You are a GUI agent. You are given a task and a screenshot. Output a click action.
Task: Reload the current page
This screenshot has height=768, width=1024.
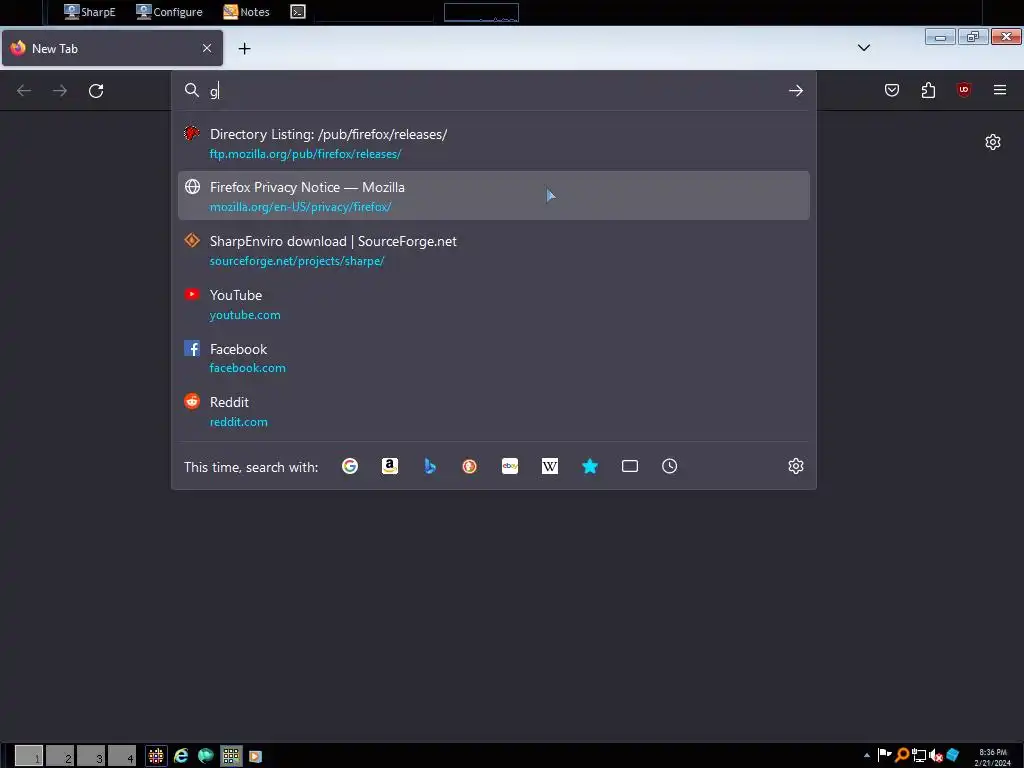(x=96, y=91)
